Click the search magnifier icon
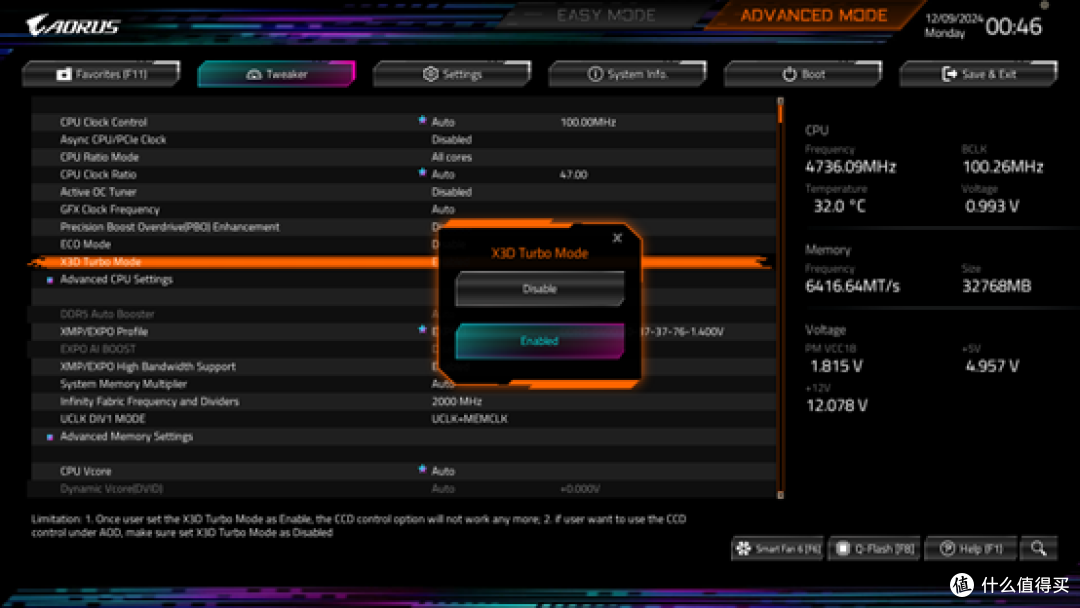This screenshot has height=608, width=1080. (1039, 549)
